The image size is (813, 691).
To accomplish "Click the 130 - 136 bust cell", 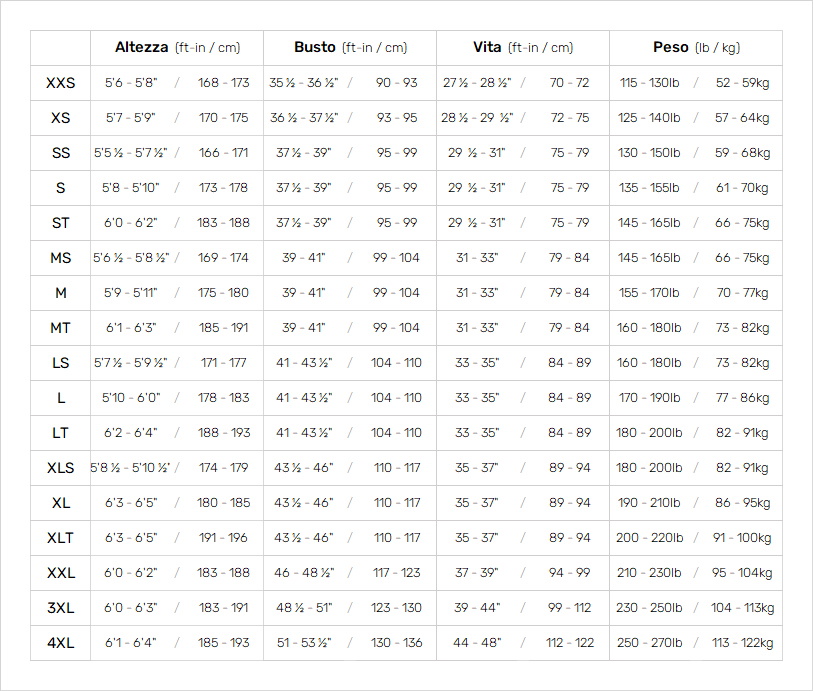I will (397, 643).
